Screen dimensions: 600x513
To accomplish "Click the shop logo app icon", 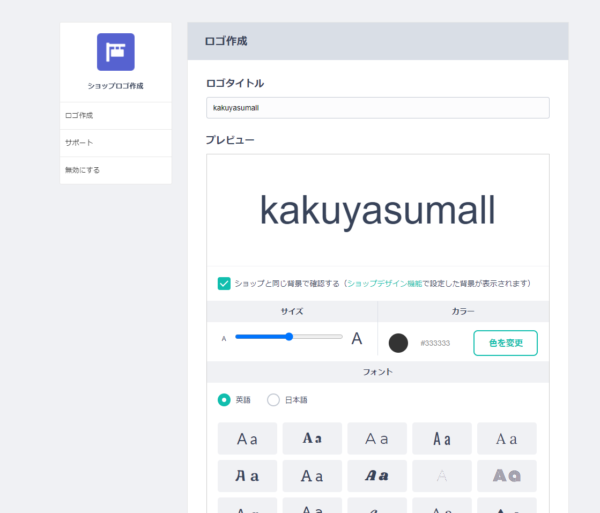I will [115, 52].
